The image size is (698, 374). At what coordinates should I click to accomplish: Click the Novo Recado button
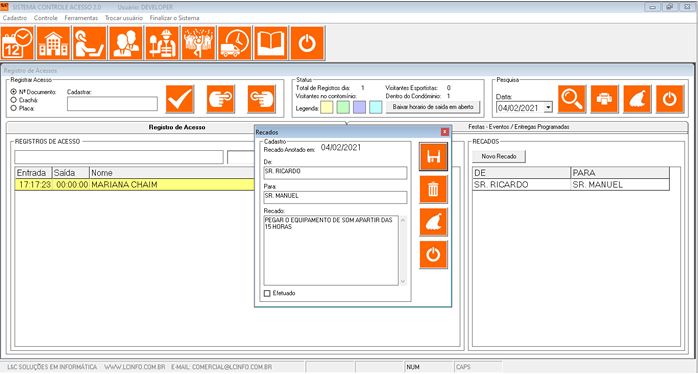499,157
